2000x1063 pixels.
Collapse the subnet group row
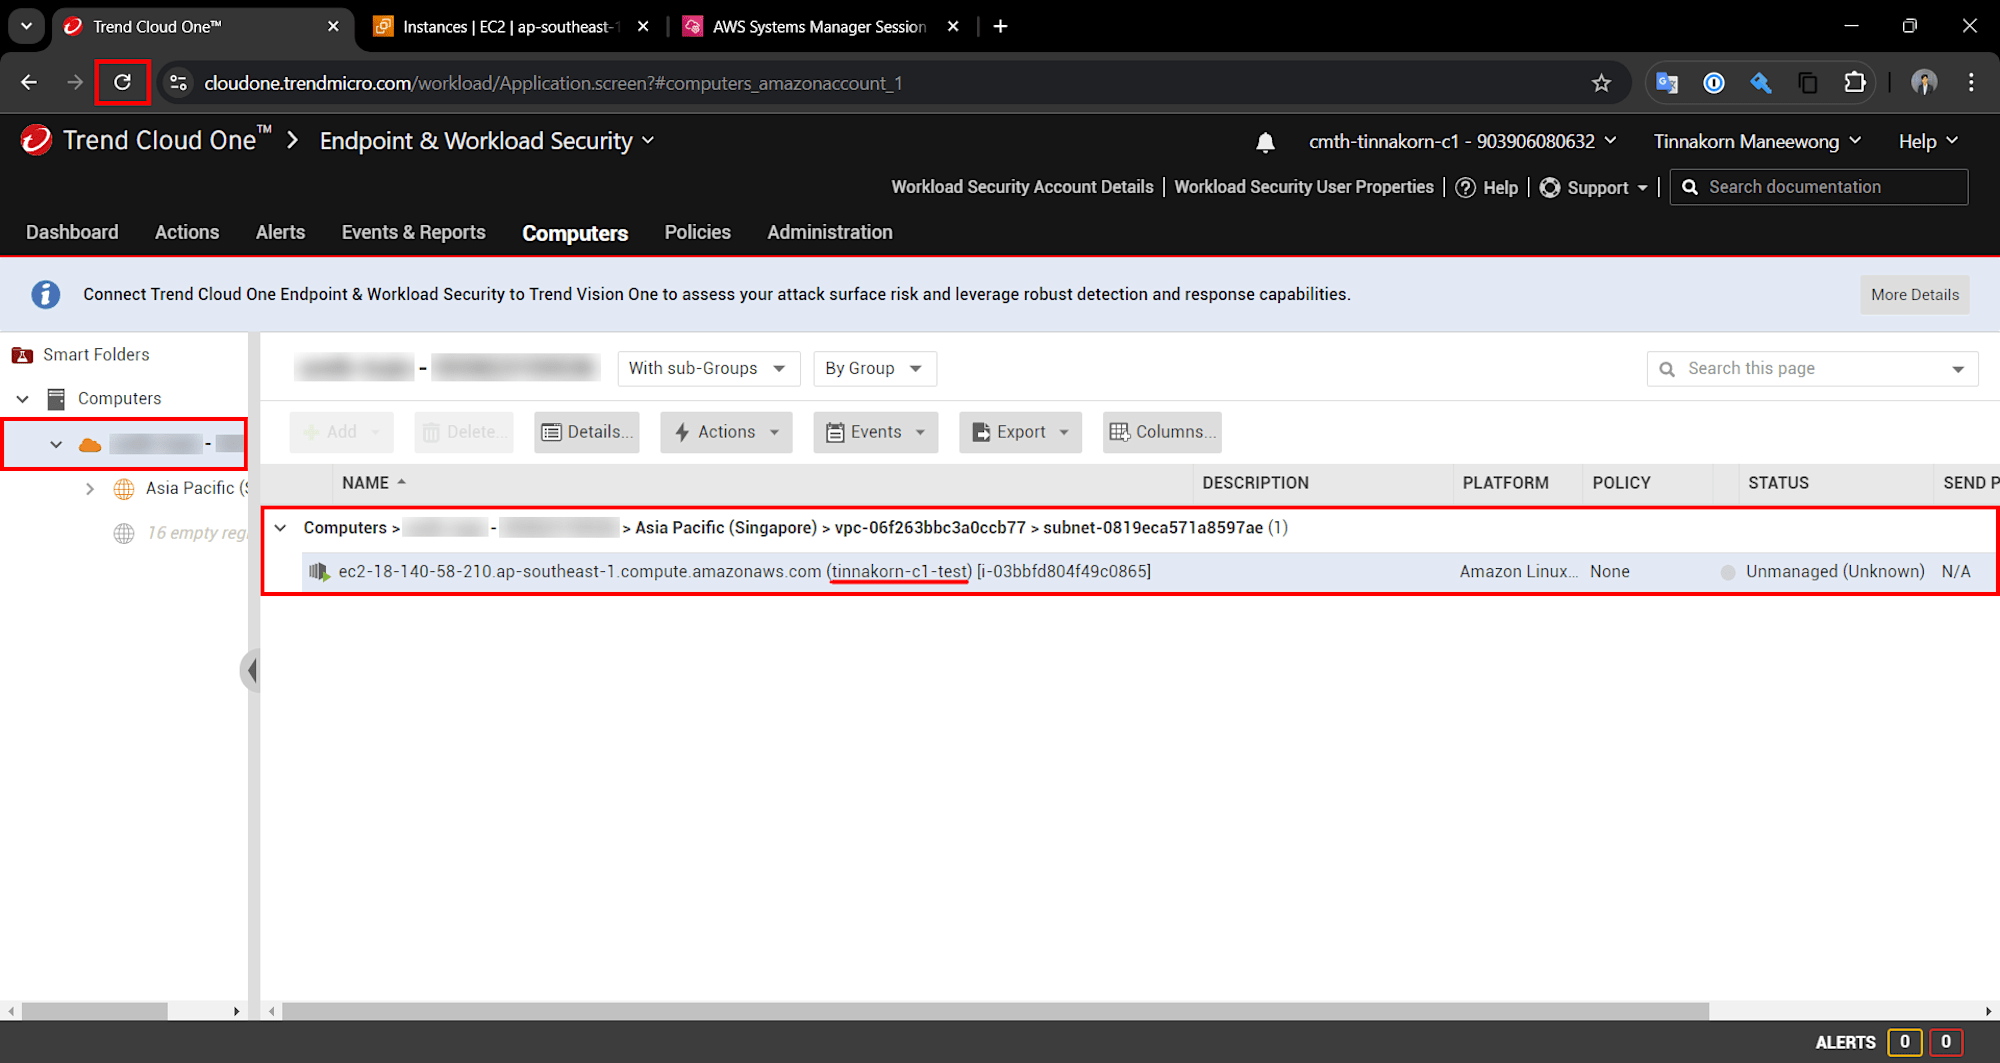click(x=281, y=528)
